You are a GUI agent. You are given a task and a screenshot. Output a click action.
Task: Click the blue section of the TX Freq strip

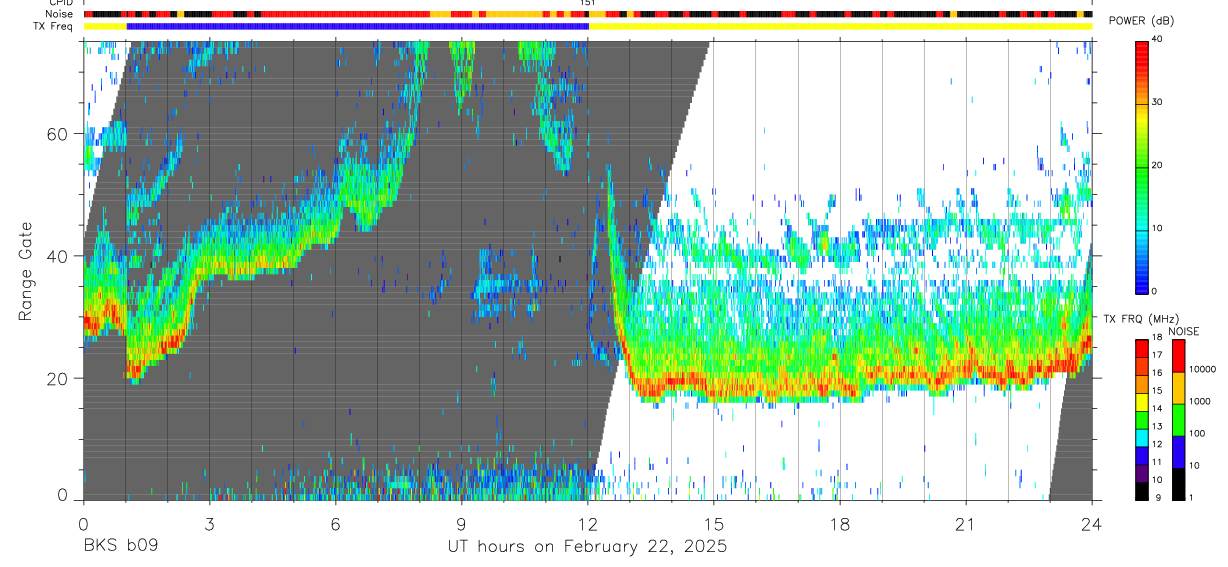(358, 27)
